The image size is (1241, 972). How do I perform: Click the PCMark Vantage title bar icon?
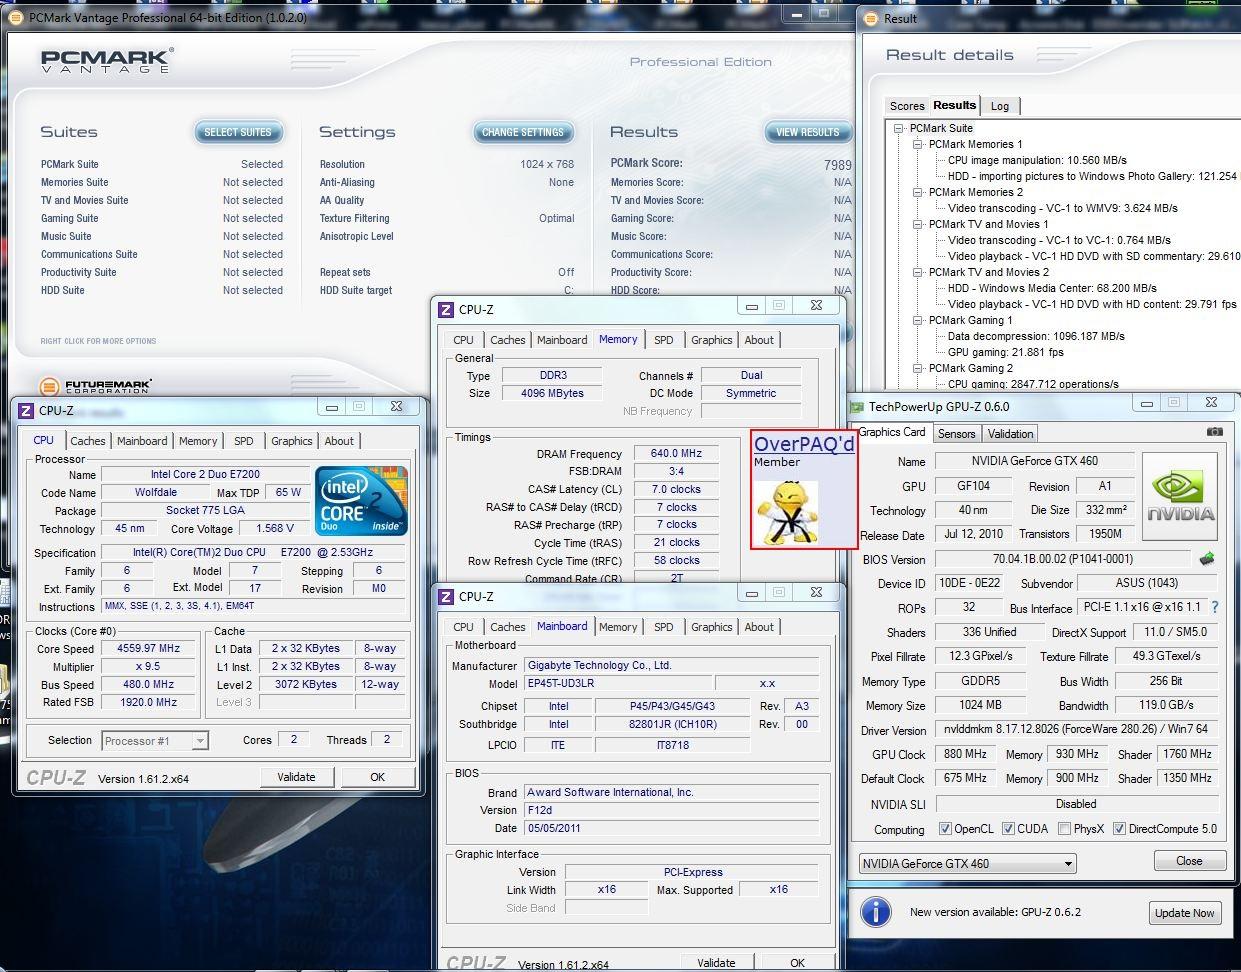click(16, 17)
